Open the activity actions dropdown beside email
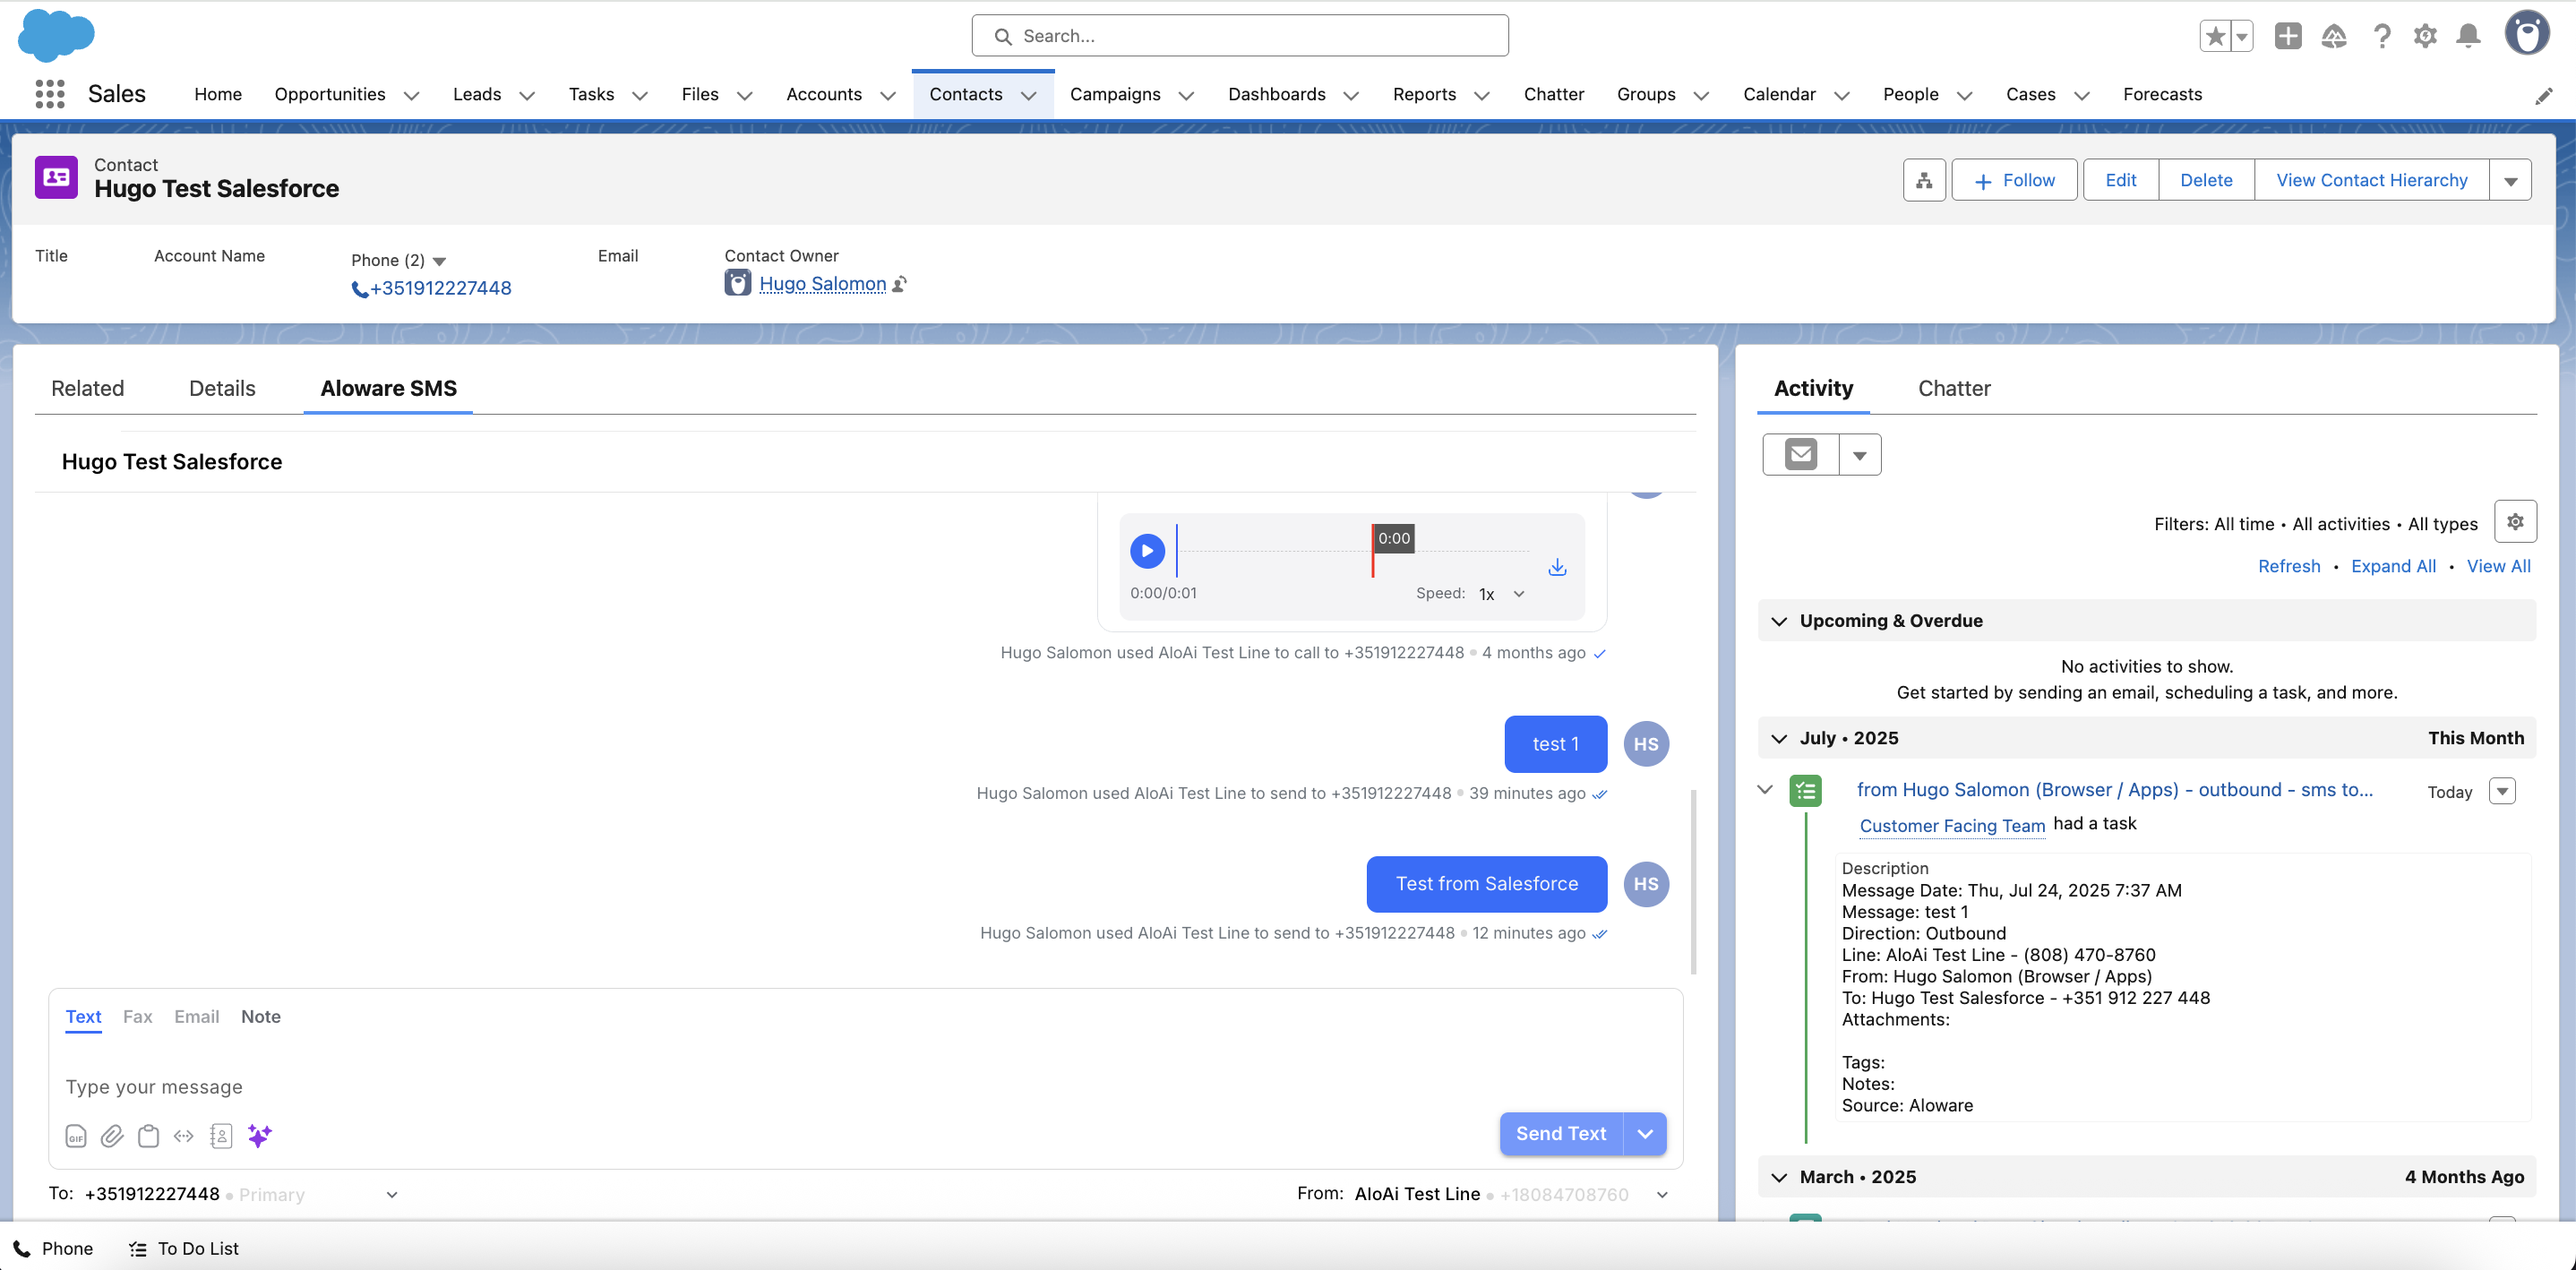Image resolution: width=2576 pixels, height=1270 pixels. (1860, 455)
